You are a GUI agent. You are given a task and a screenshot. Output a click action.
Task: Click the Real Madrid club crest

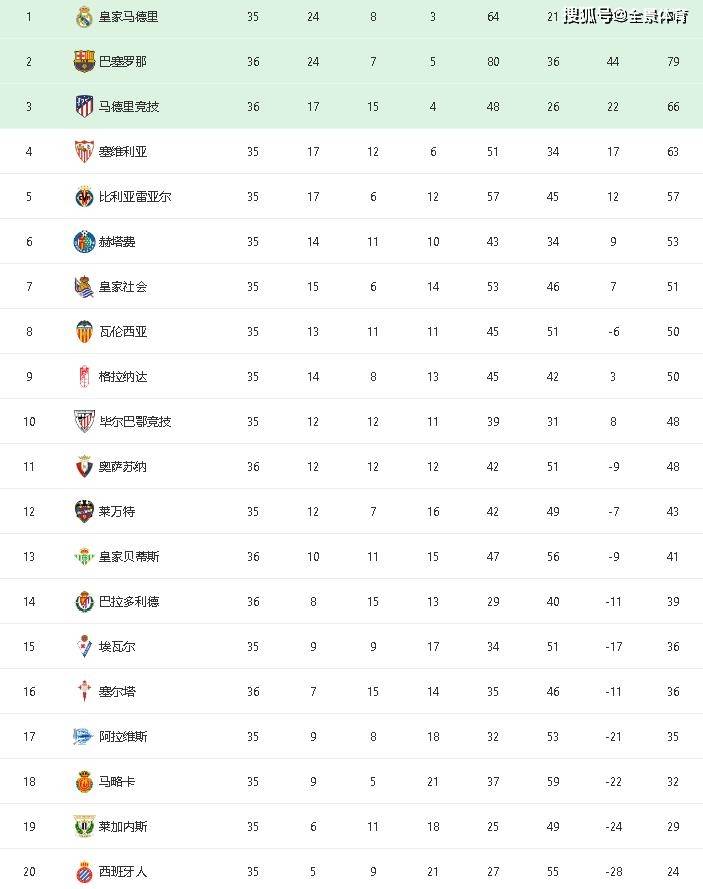click(x=84, y=17)
